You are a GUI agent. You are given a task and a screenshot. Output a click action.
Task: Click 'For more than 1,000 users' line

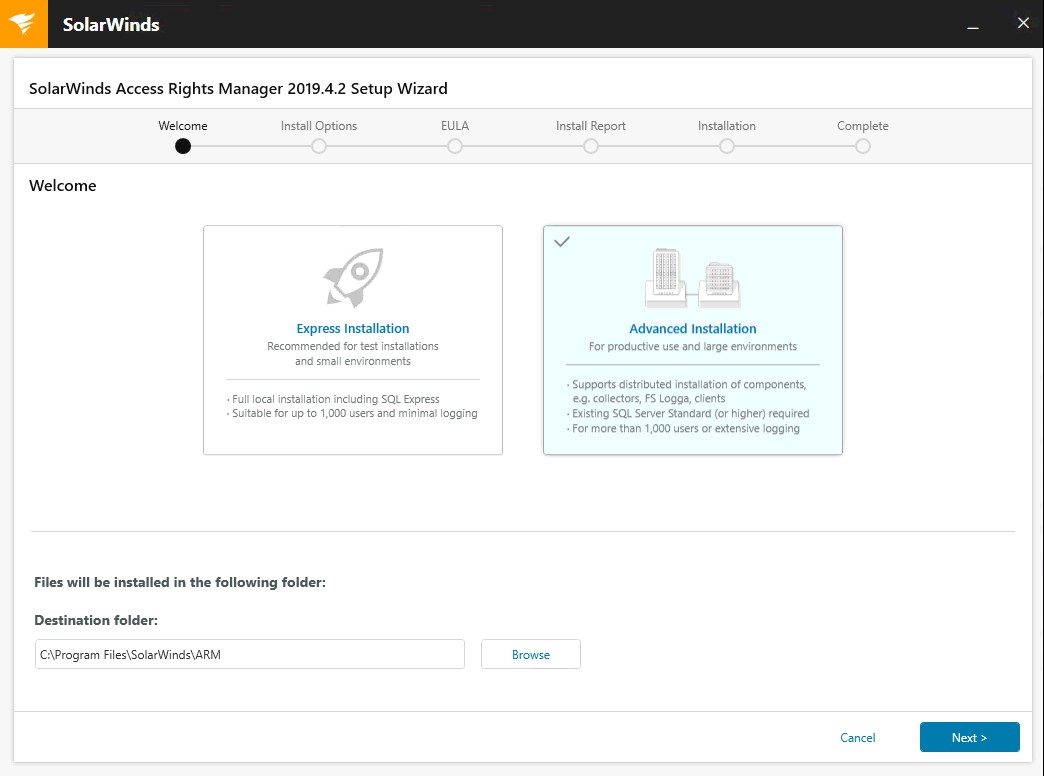[686, 428]
